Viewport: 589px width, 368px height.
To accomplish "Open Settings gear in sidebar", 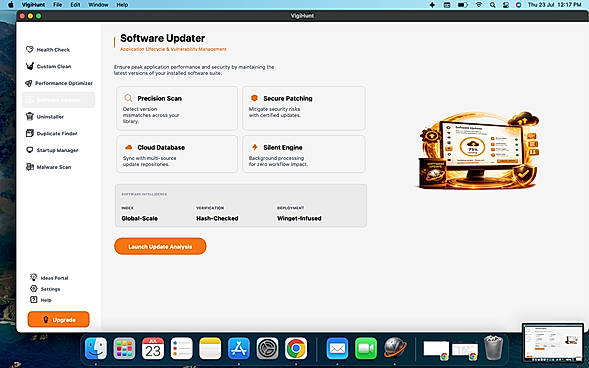I will (34, 288).
